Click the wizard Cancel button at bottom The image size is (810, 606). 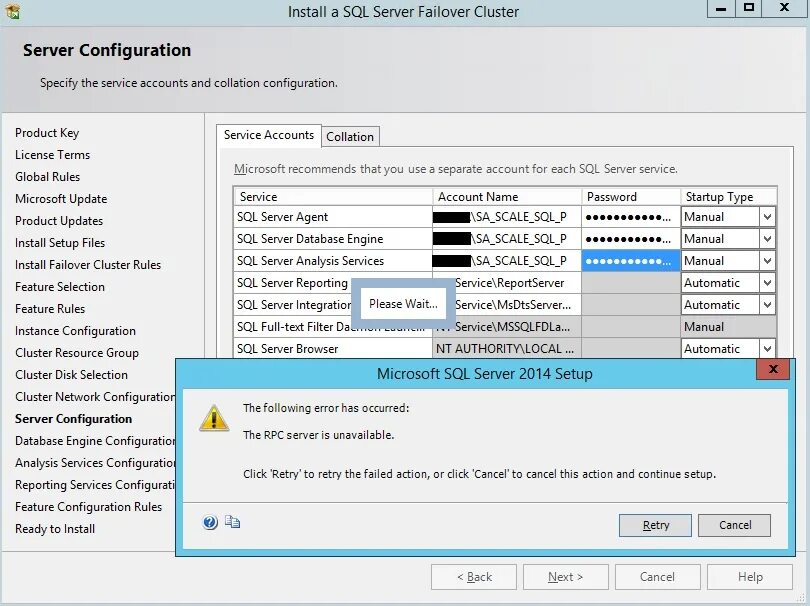pyautogui.click(x=658, y=577)
